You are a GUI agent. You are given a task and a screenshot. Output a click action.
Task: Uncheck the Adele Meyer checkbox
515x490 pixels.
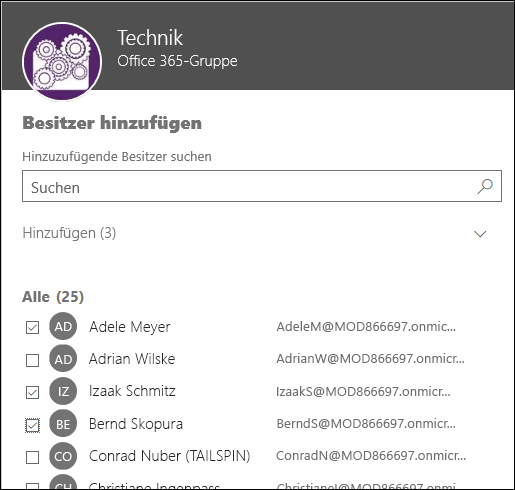coord(32,327)
